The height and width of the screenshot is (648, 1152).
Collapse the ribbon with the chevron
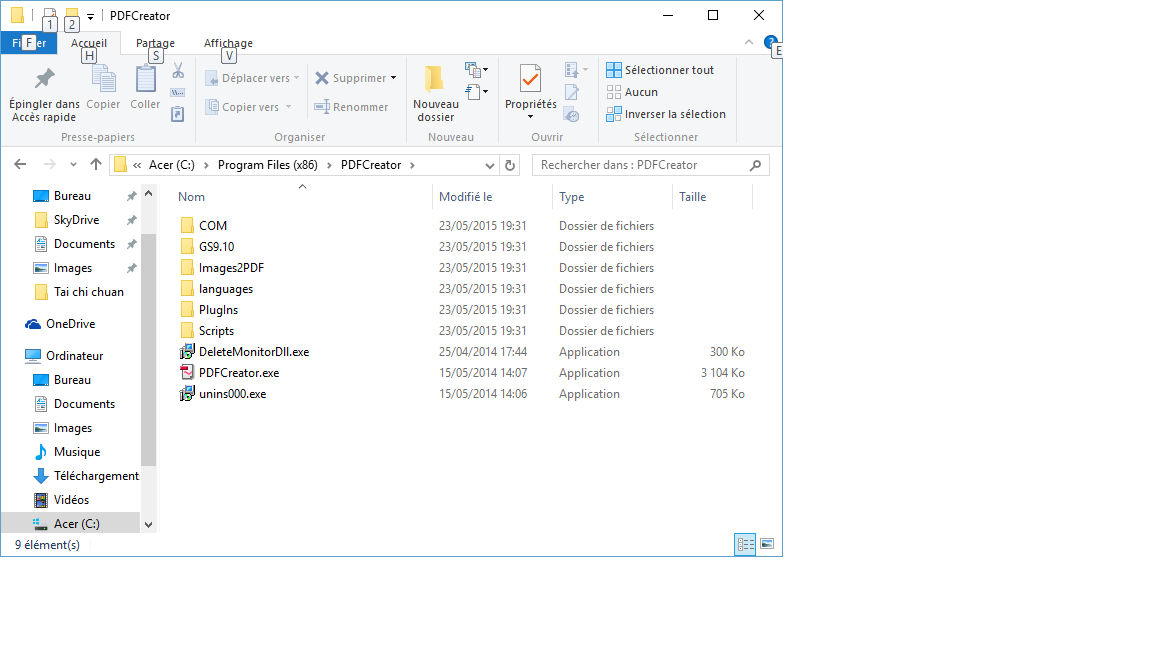pyautogui.click(x=749, y=43)
